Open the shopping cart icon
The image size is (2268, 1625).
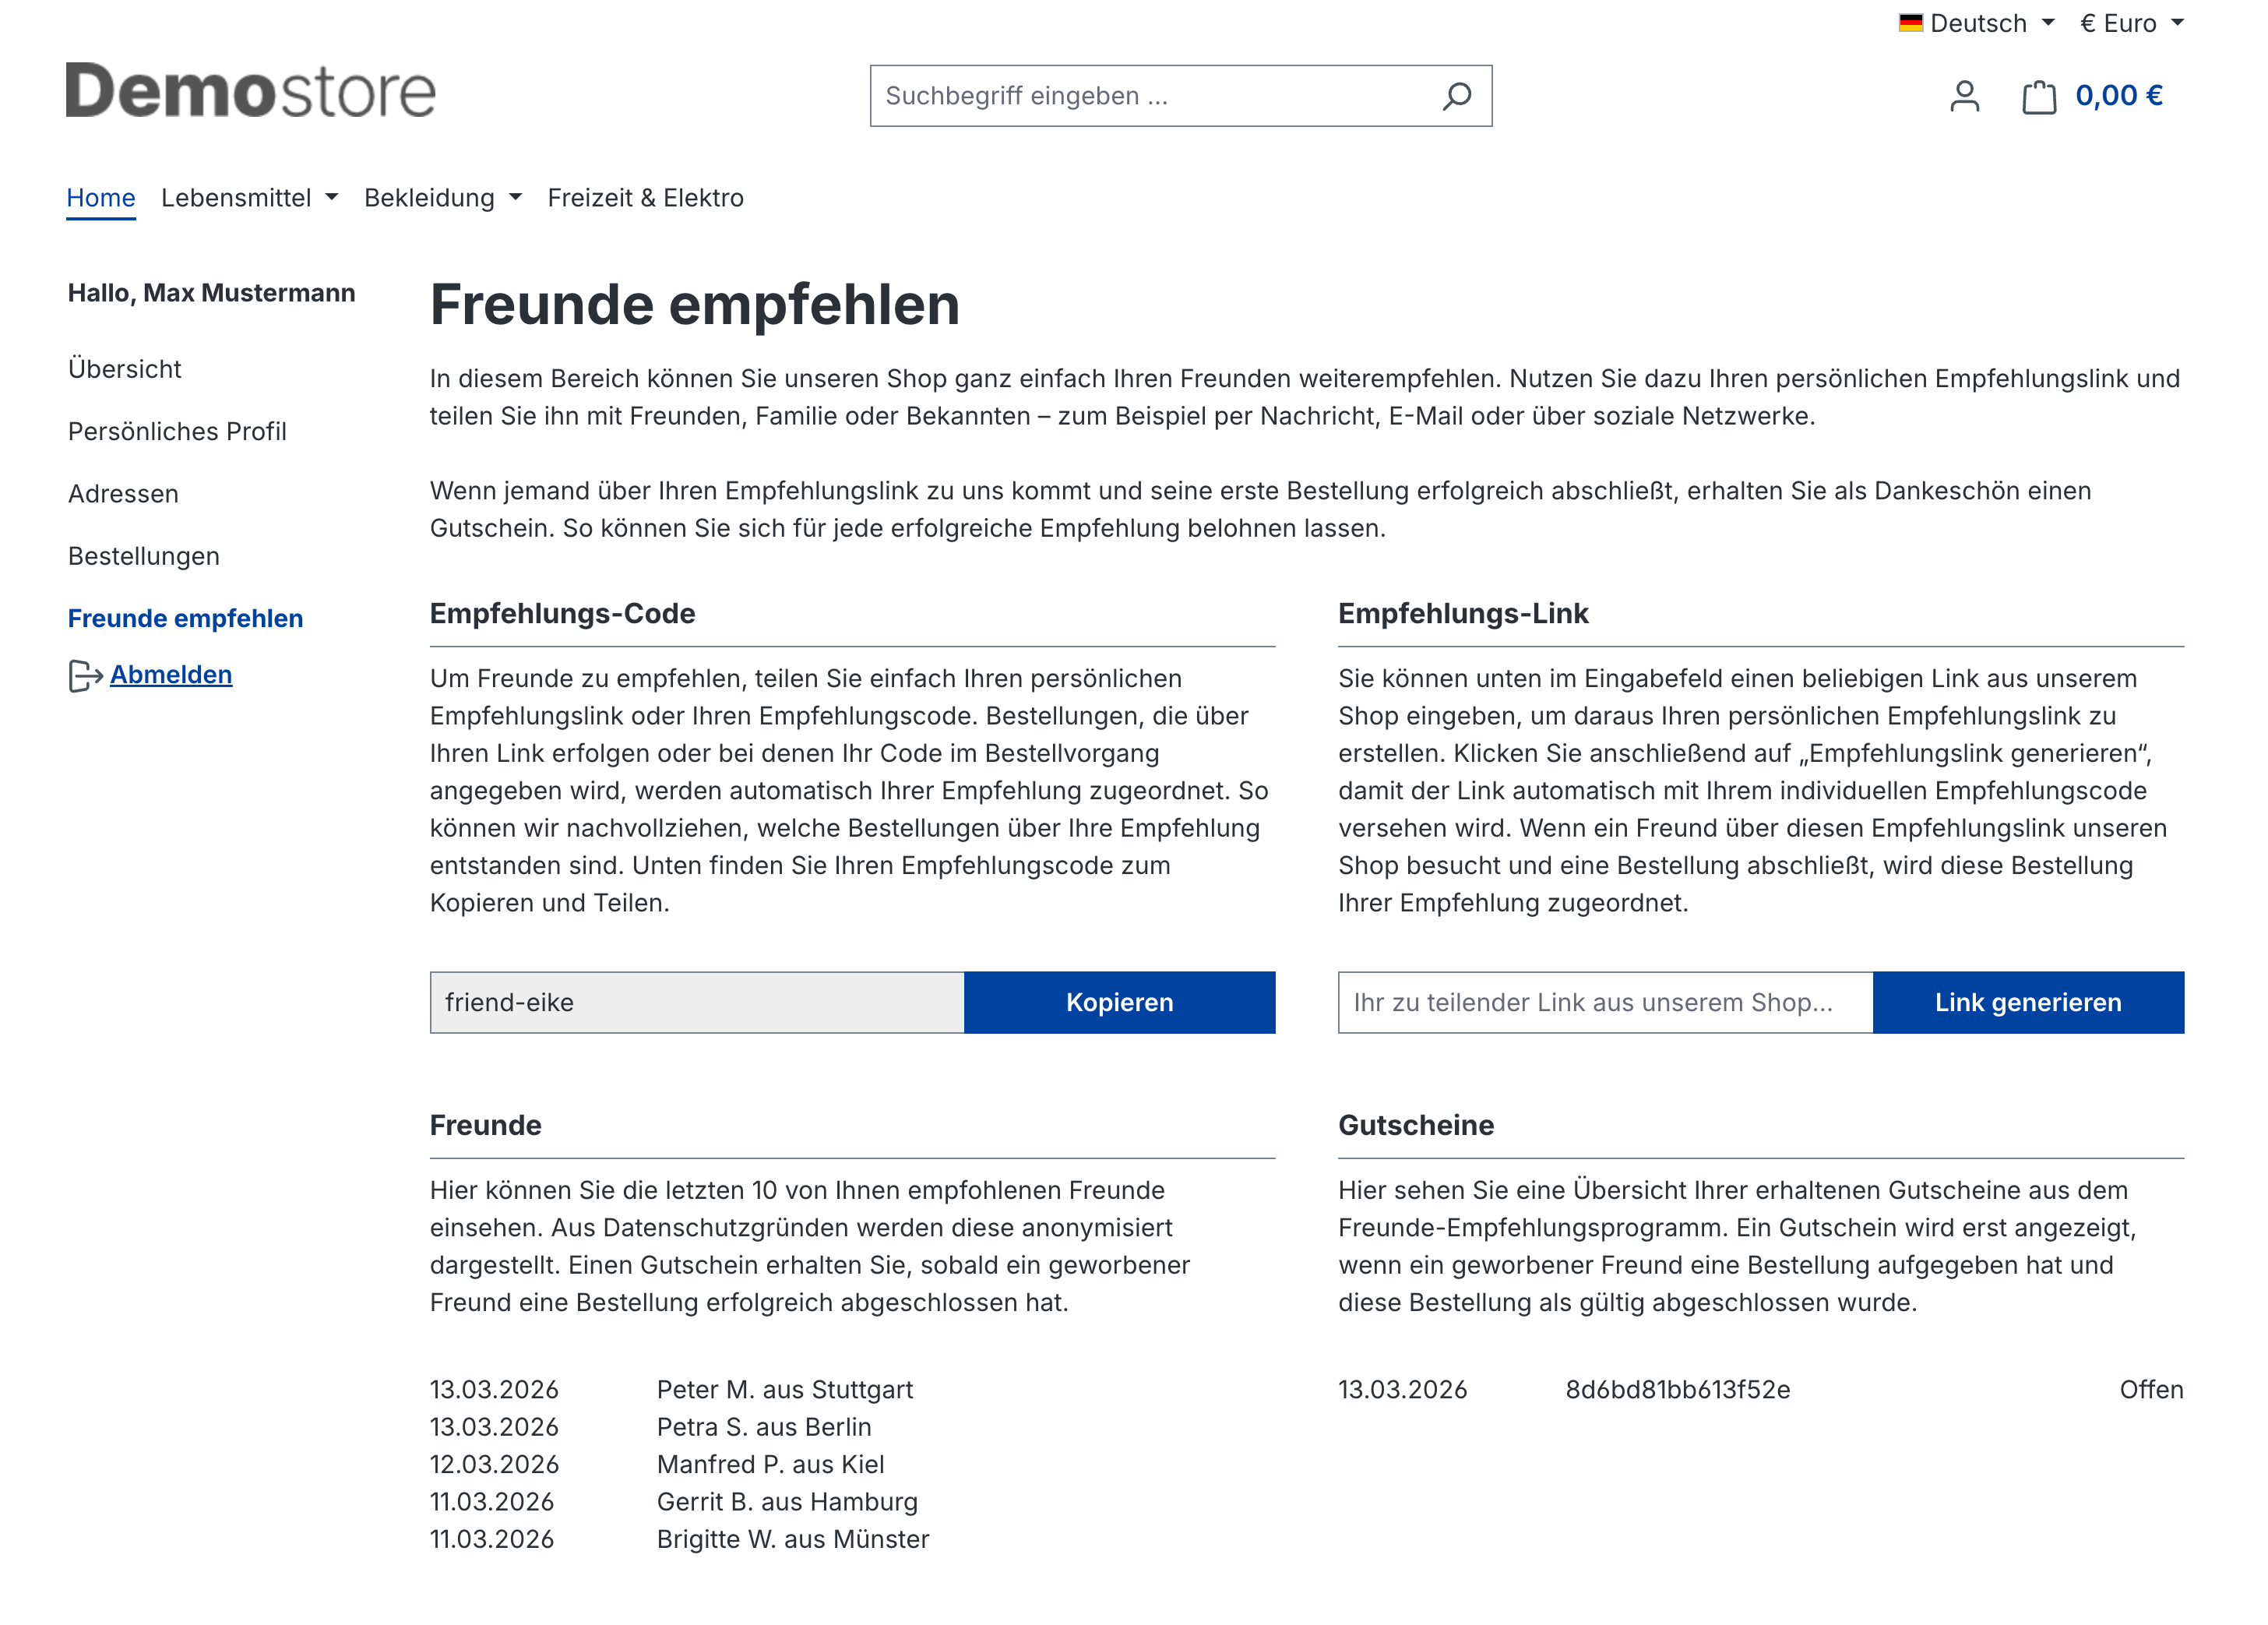pos(2038,97)
